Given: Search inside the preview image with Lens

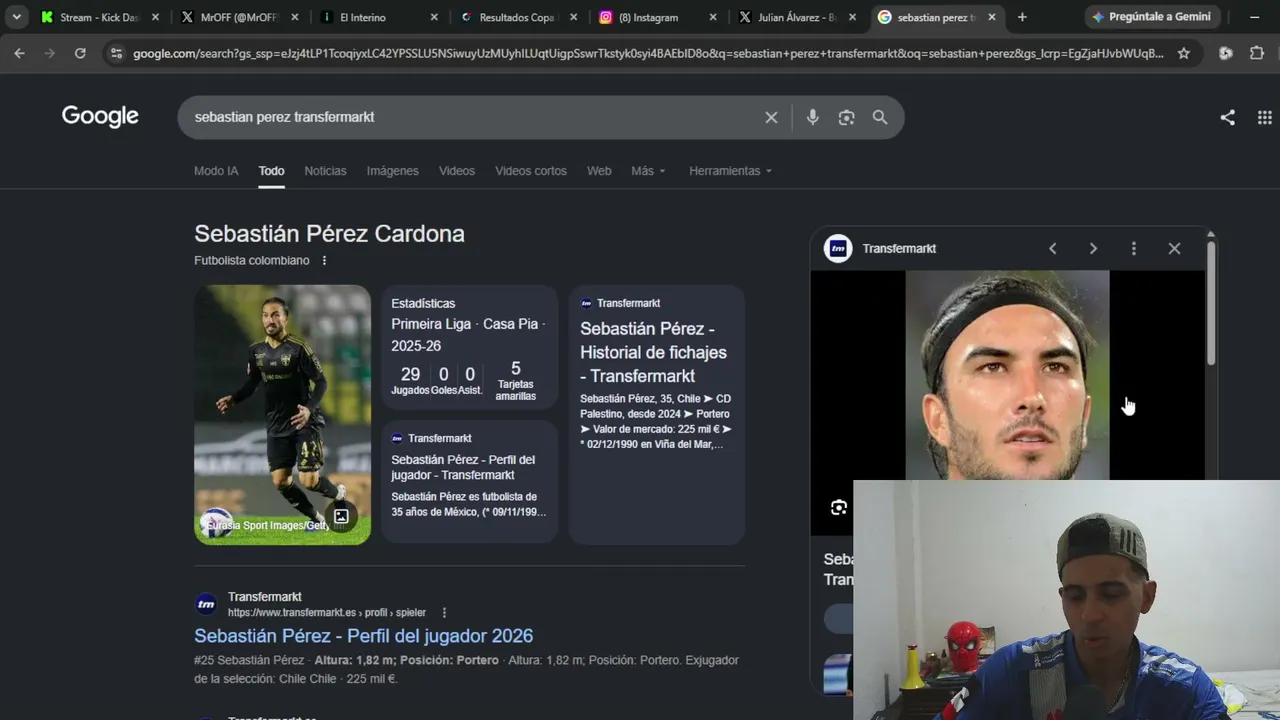Looking at the screenshot, I should 839,507.
